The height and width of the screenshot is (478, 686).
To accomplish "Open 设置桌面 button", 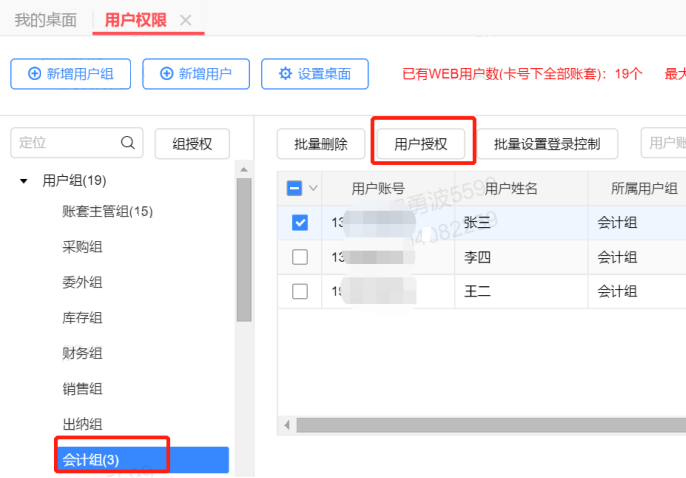I will point(315,74).
